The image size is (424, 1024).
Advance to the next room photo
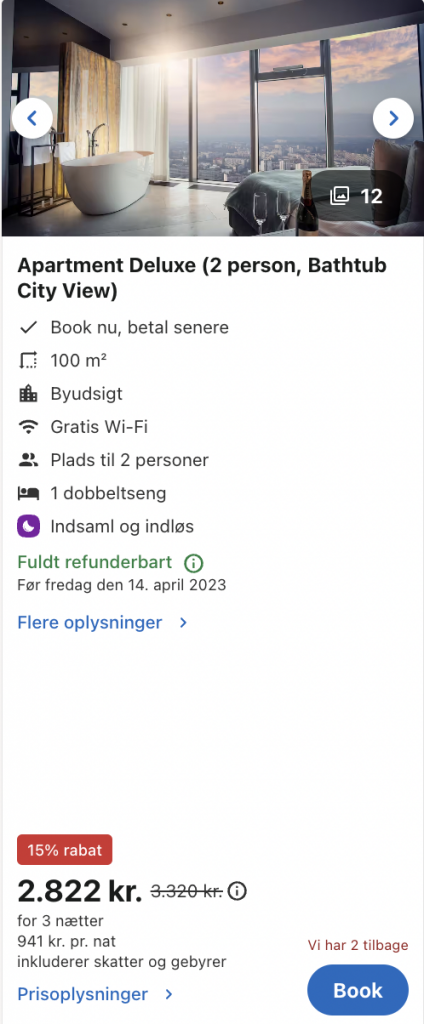(x=393, y=118)
